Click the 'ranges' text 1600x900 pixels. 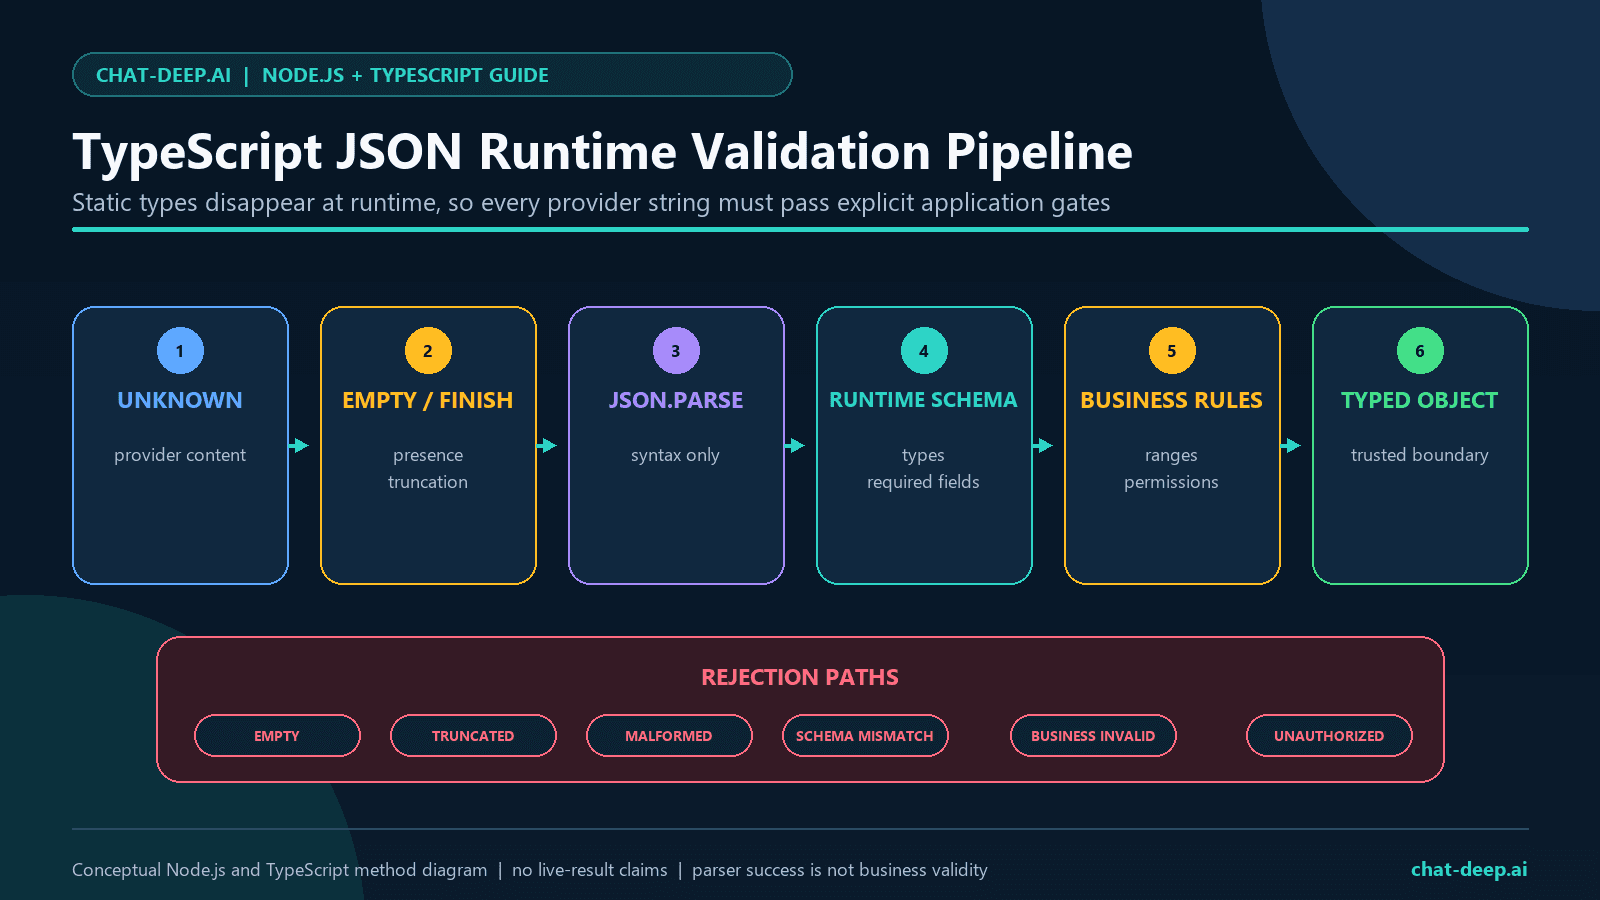pyautogui.click(x=1171, y=455)
